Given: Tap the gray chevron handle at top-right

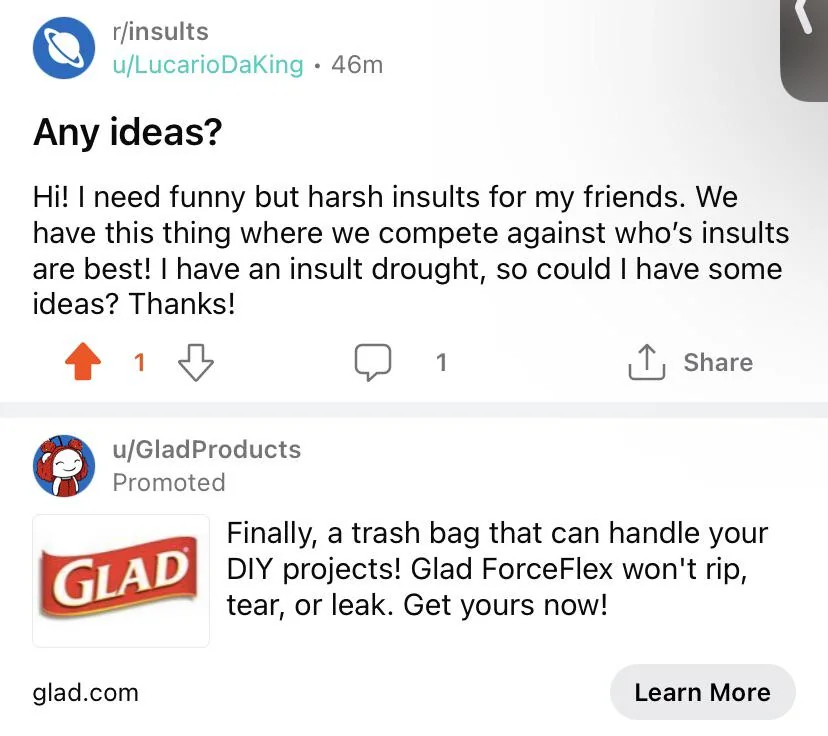Looking at the screenshot, I should [x=804, y=40].
